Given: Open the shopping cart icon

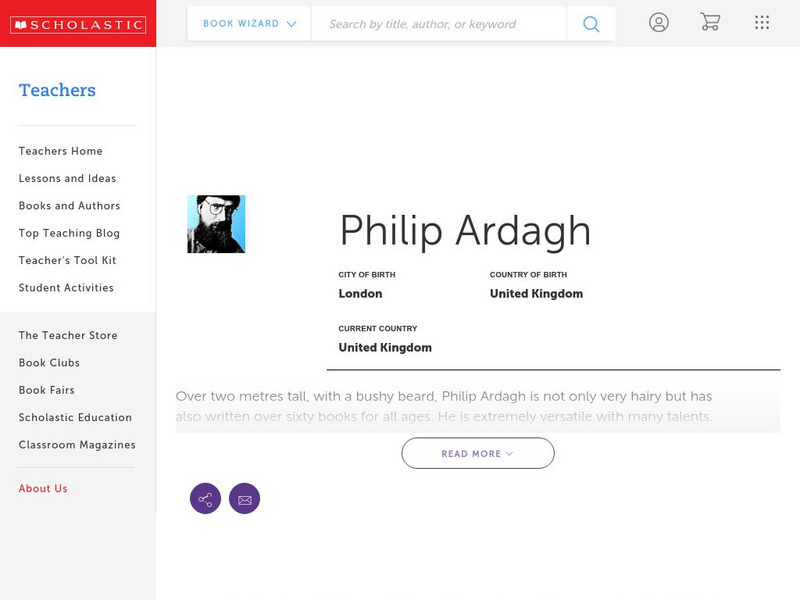Looking at the screenshot, I should tap(710, 23).
